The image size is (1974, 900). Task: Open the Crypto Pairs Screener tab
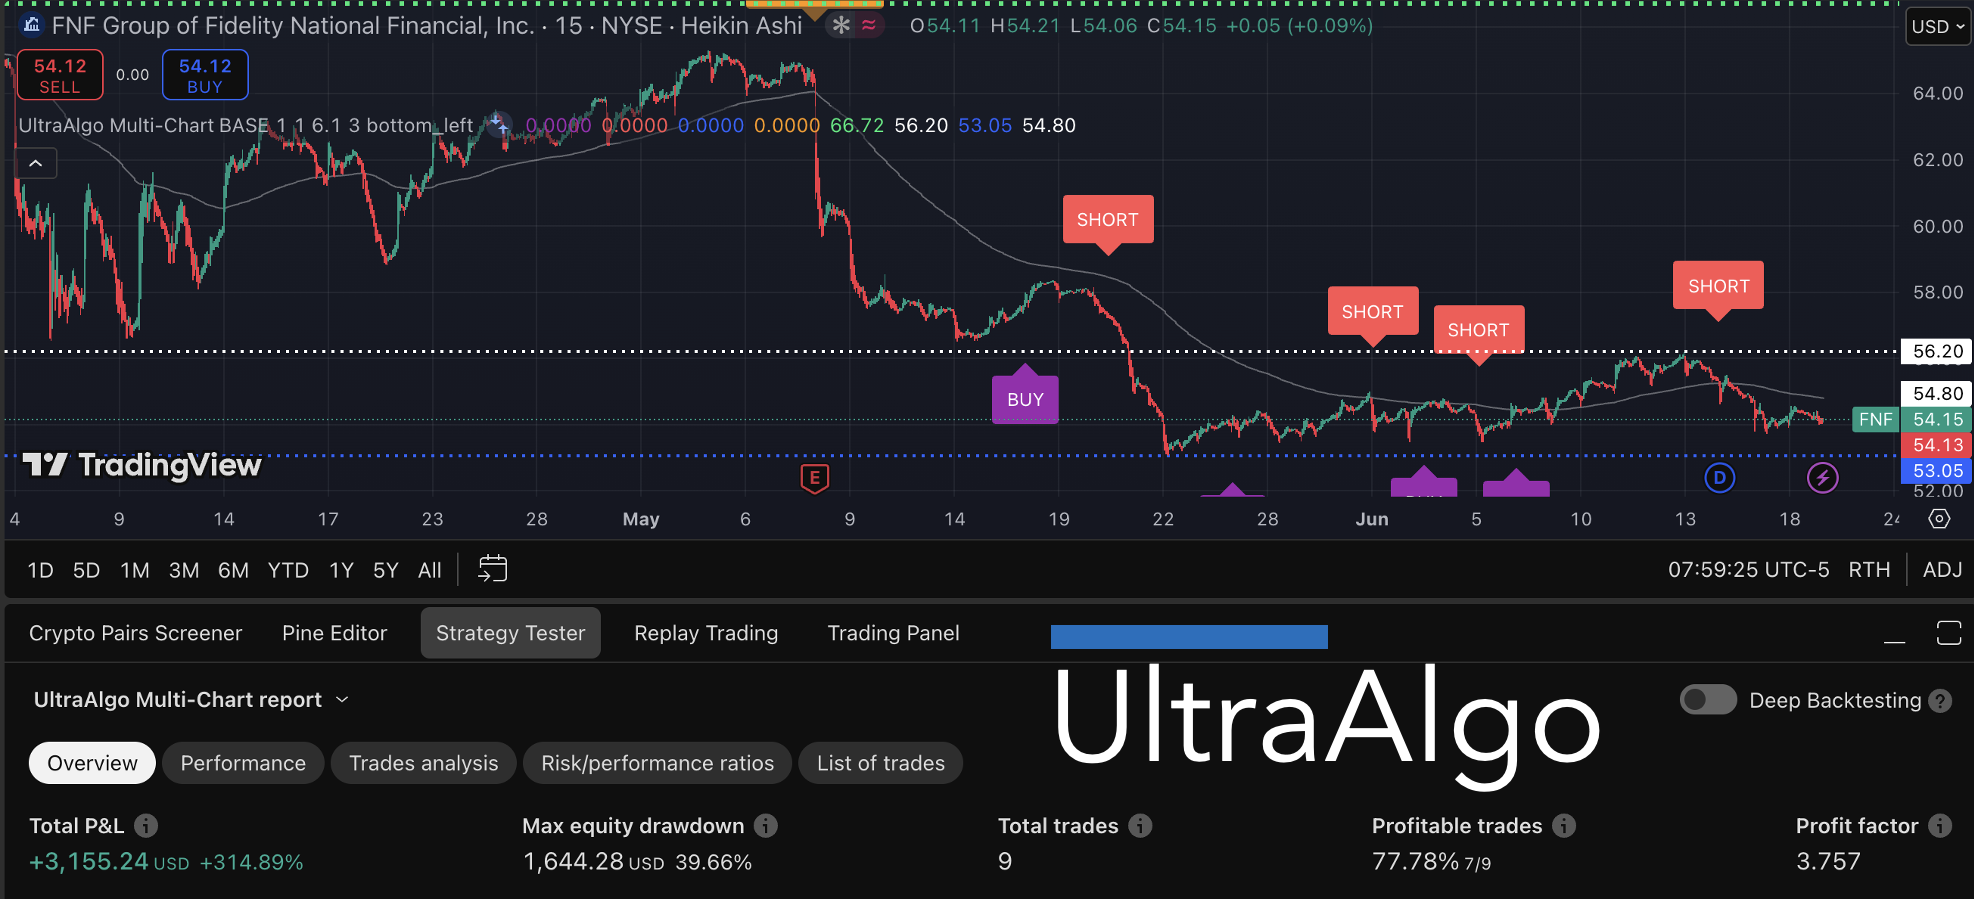click(x=136, y=633)
